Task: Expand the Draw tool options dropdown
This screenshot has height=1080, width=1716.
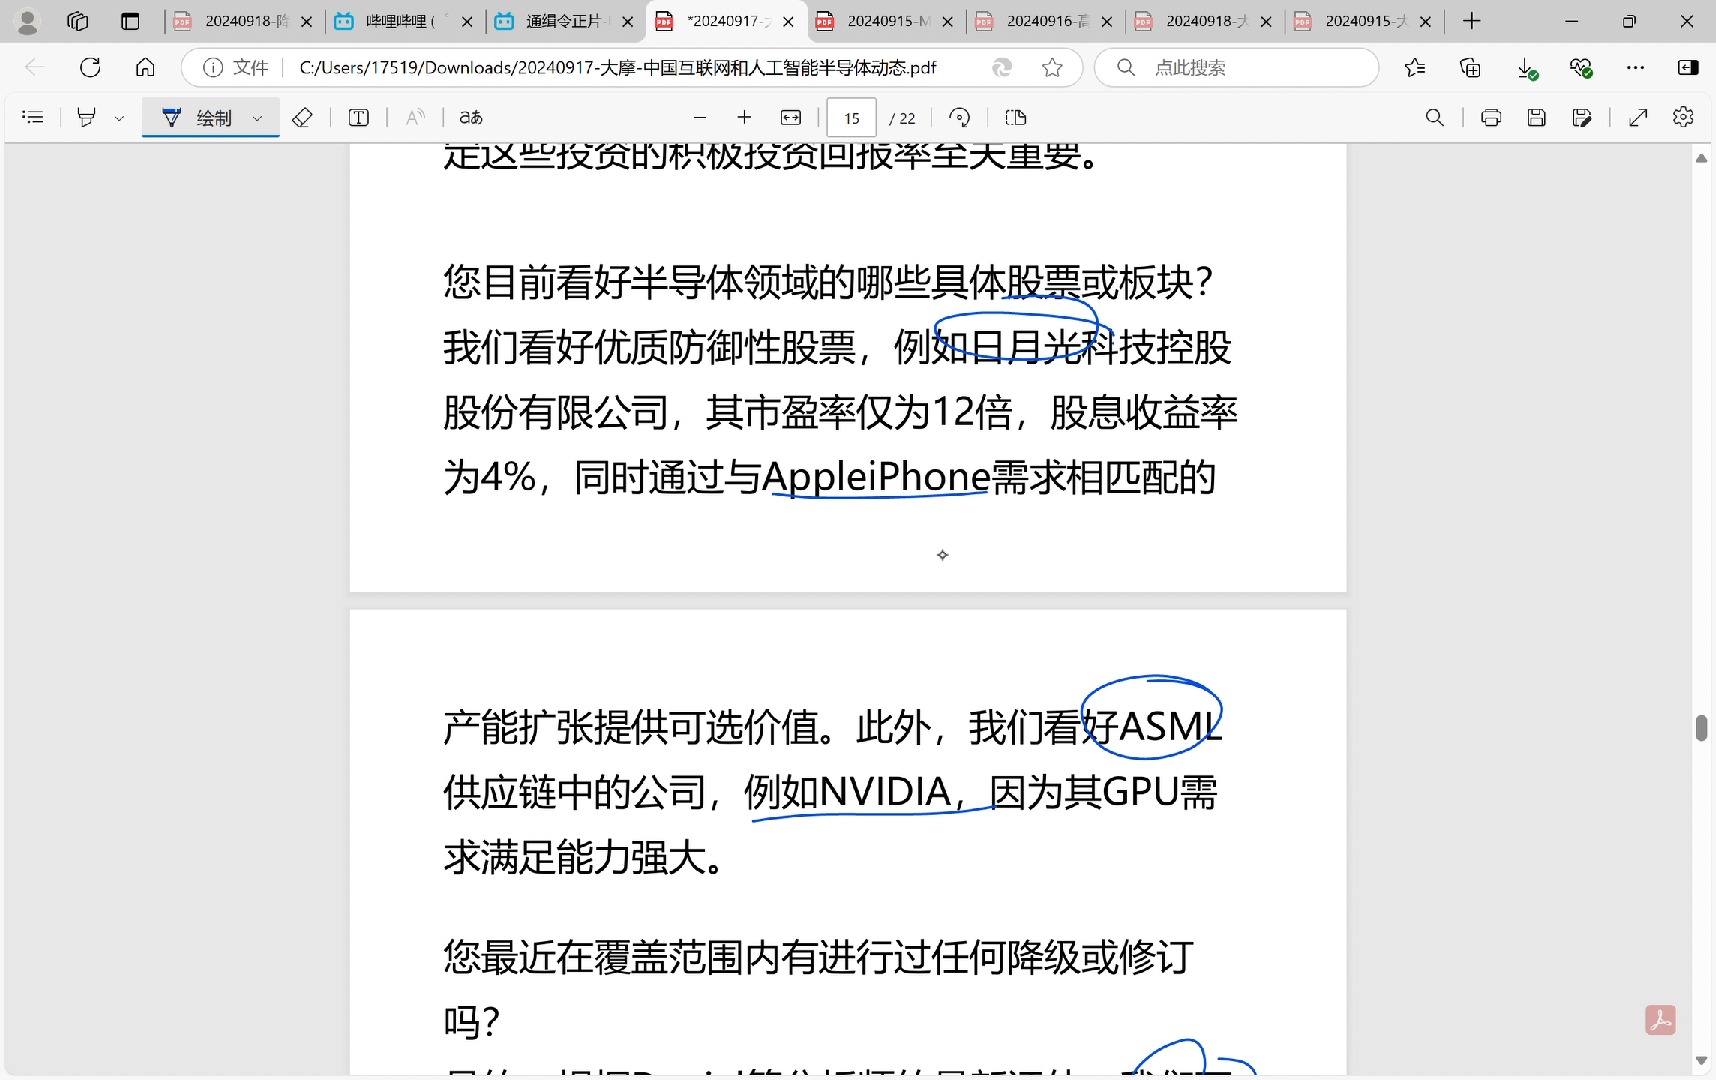Action: click(x=257, y=118)
